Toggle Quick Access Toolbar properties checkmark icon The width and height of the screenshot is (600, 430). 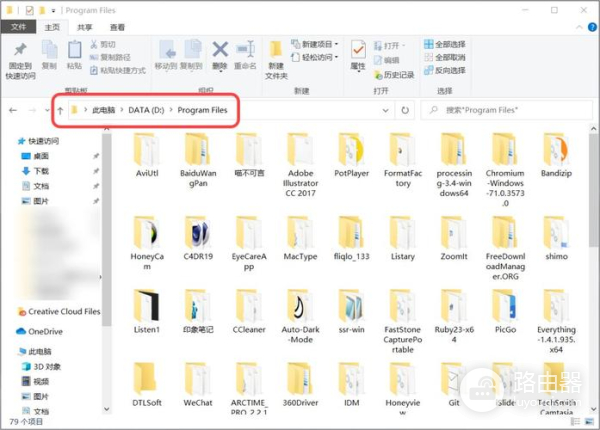pyautogui.click(x=29, y=10)
